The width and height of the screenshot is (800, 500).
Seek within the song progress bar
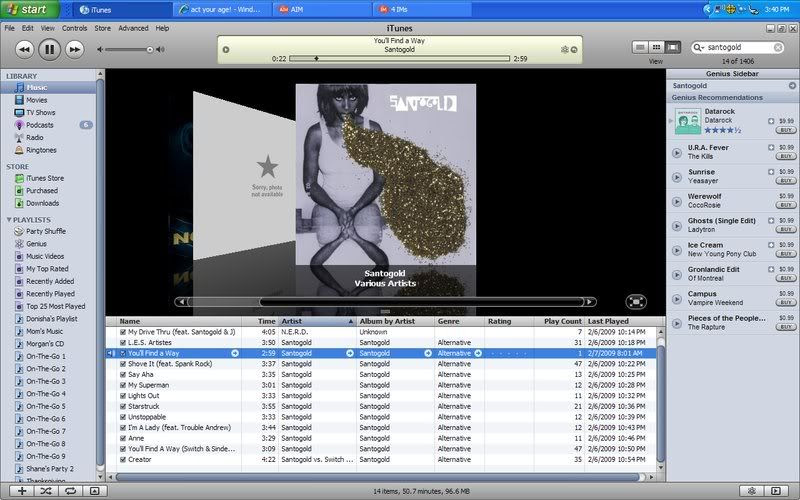coord(399,59)
